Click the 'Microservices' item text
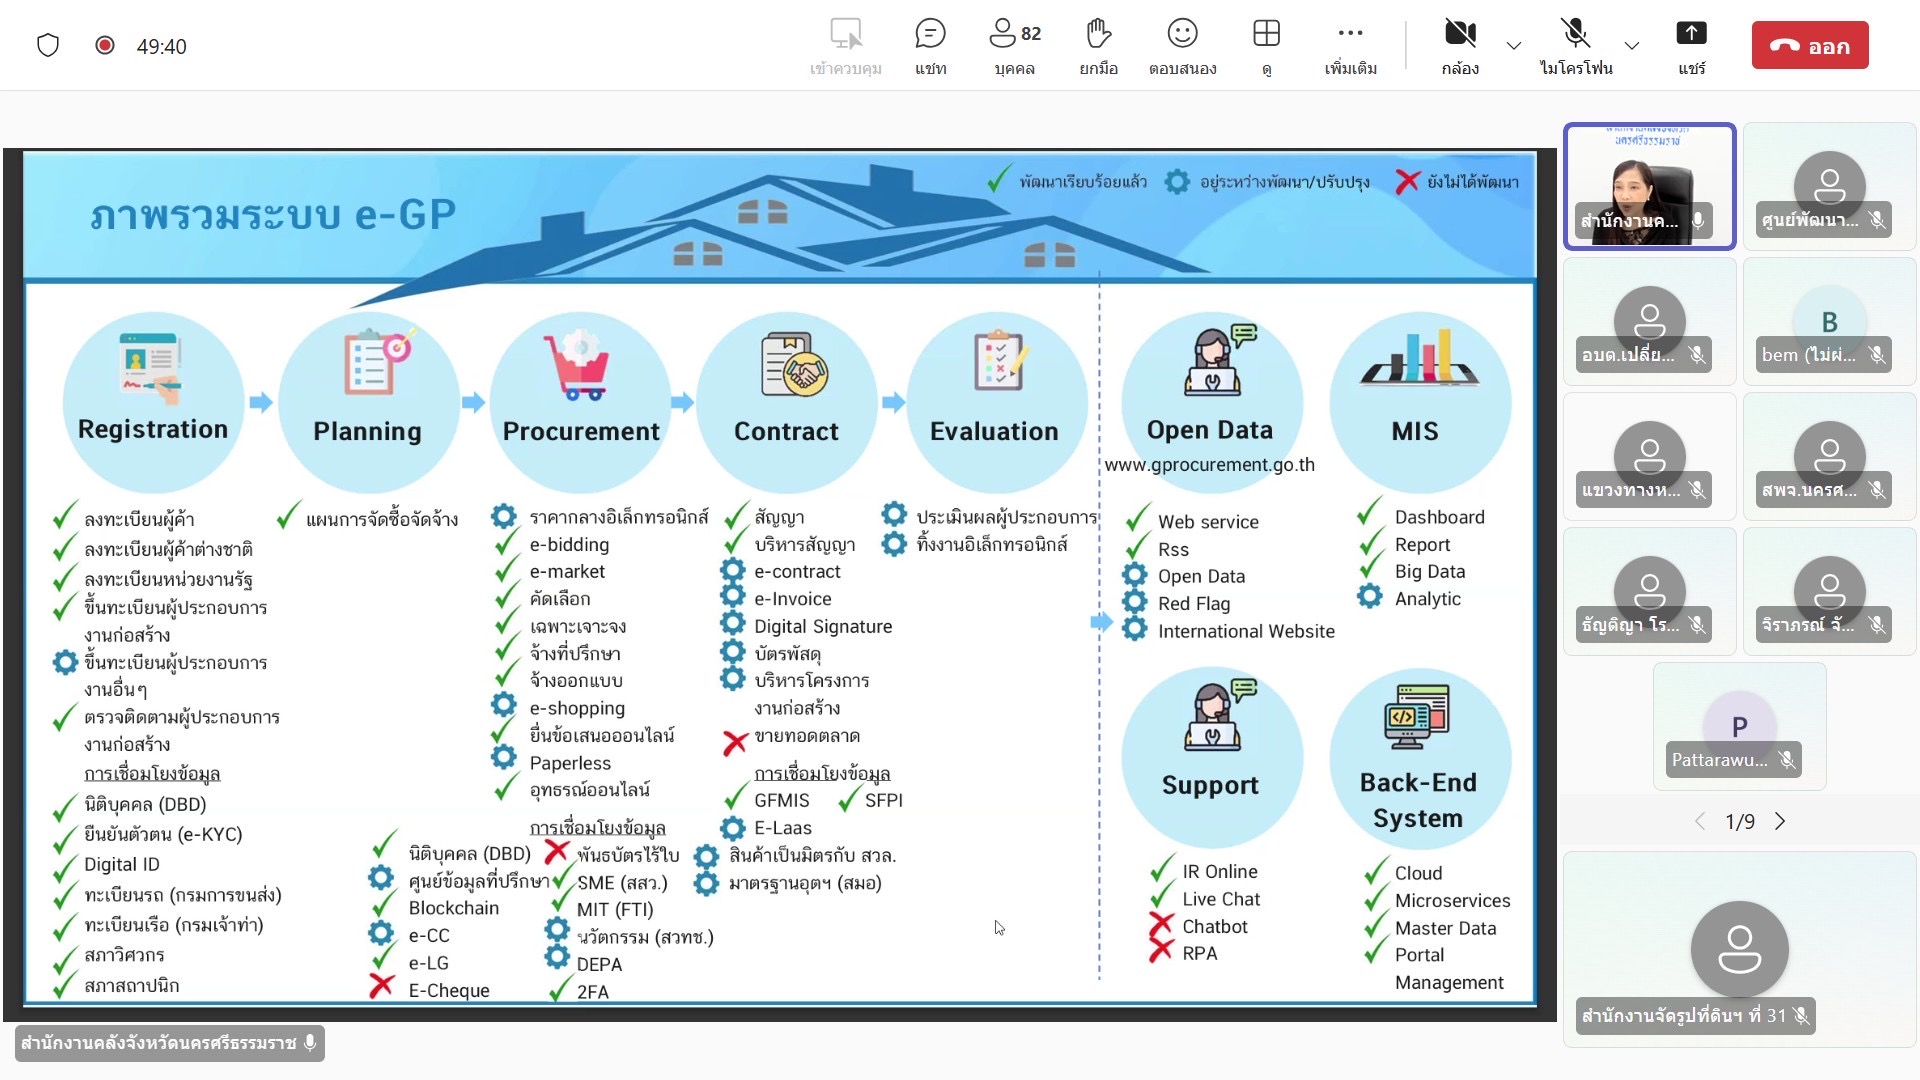 click(1452, 901)
